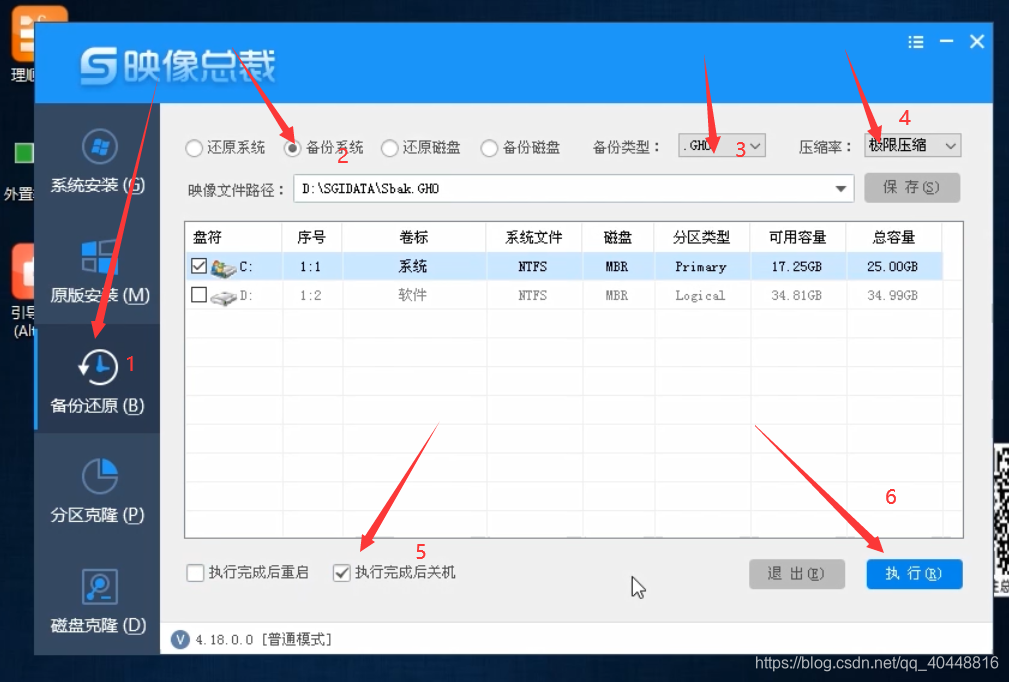
Task: Click the 退出 (Exit) button
Action: 796,574
